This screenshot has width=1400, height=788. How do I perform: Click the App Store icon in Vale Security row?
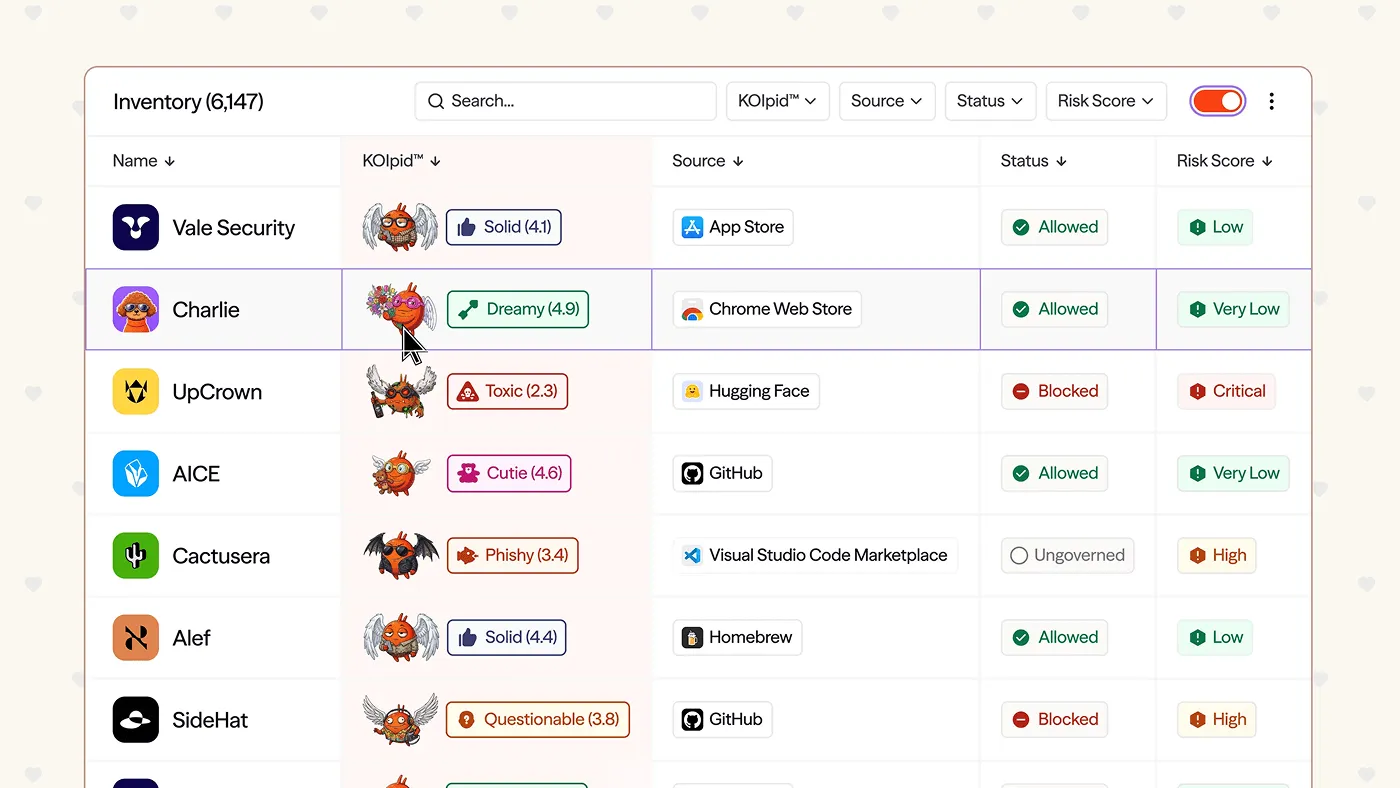coord(692,227)
